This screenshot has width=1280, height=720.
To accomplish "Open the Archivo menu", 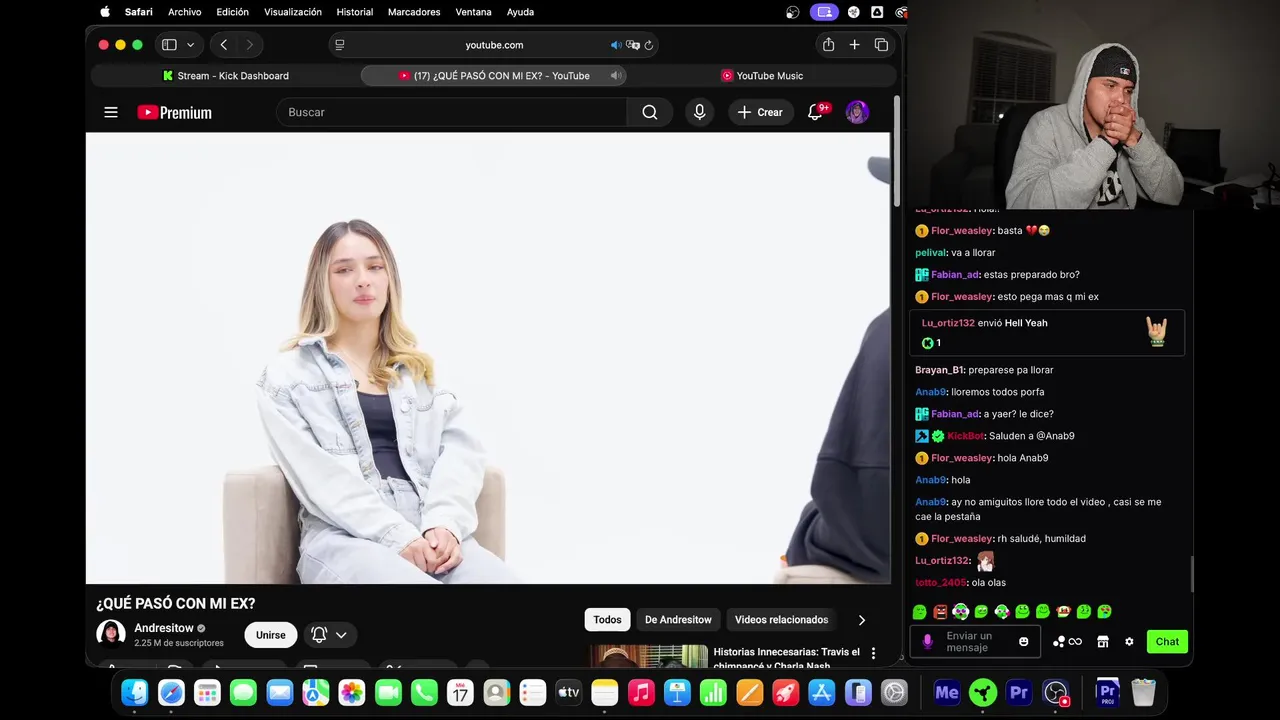I will pos(184,12).
